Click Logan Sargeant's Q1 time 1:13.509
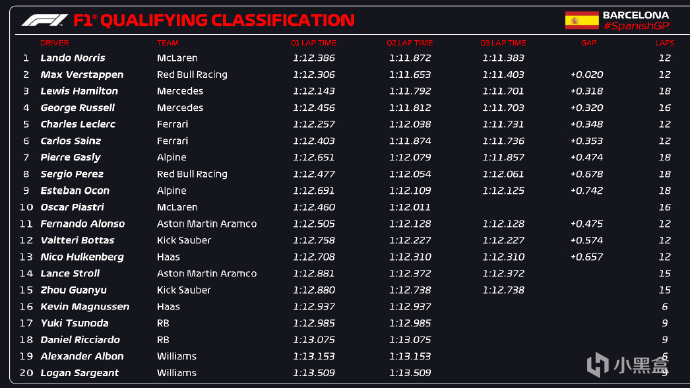Image resolution: width=690 pixels, height=388 pixels. [314, 373]
